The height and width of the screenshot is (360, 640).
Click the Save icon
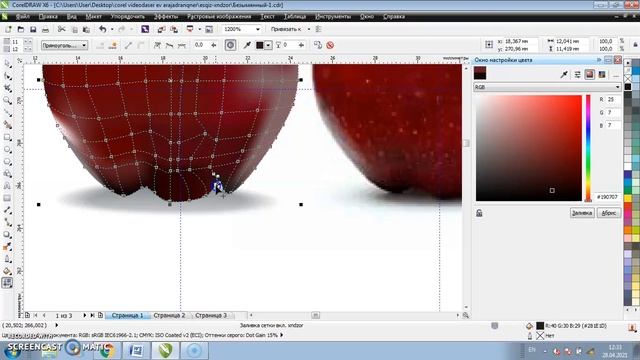[x=33, y=29]
